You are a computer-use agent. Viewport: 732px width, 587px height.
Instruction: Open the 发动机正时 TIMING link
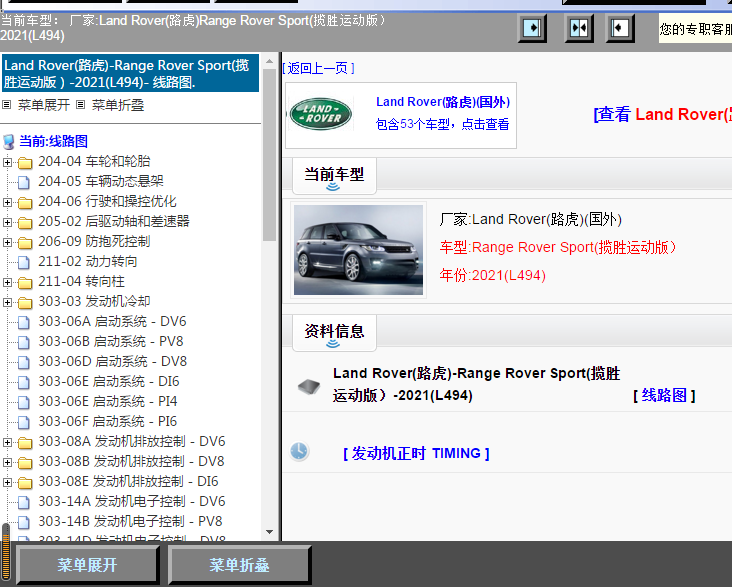pos(416,453)
